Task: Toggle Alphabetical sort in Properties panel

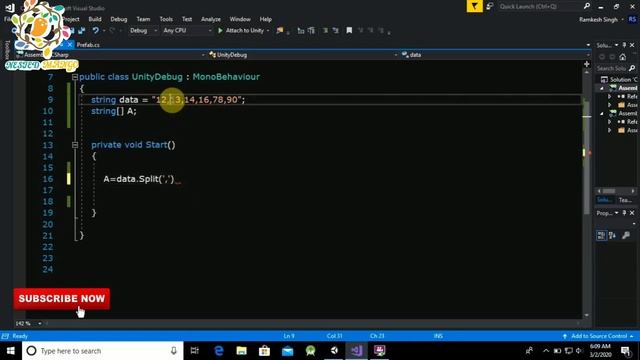Action: point(612,235)
